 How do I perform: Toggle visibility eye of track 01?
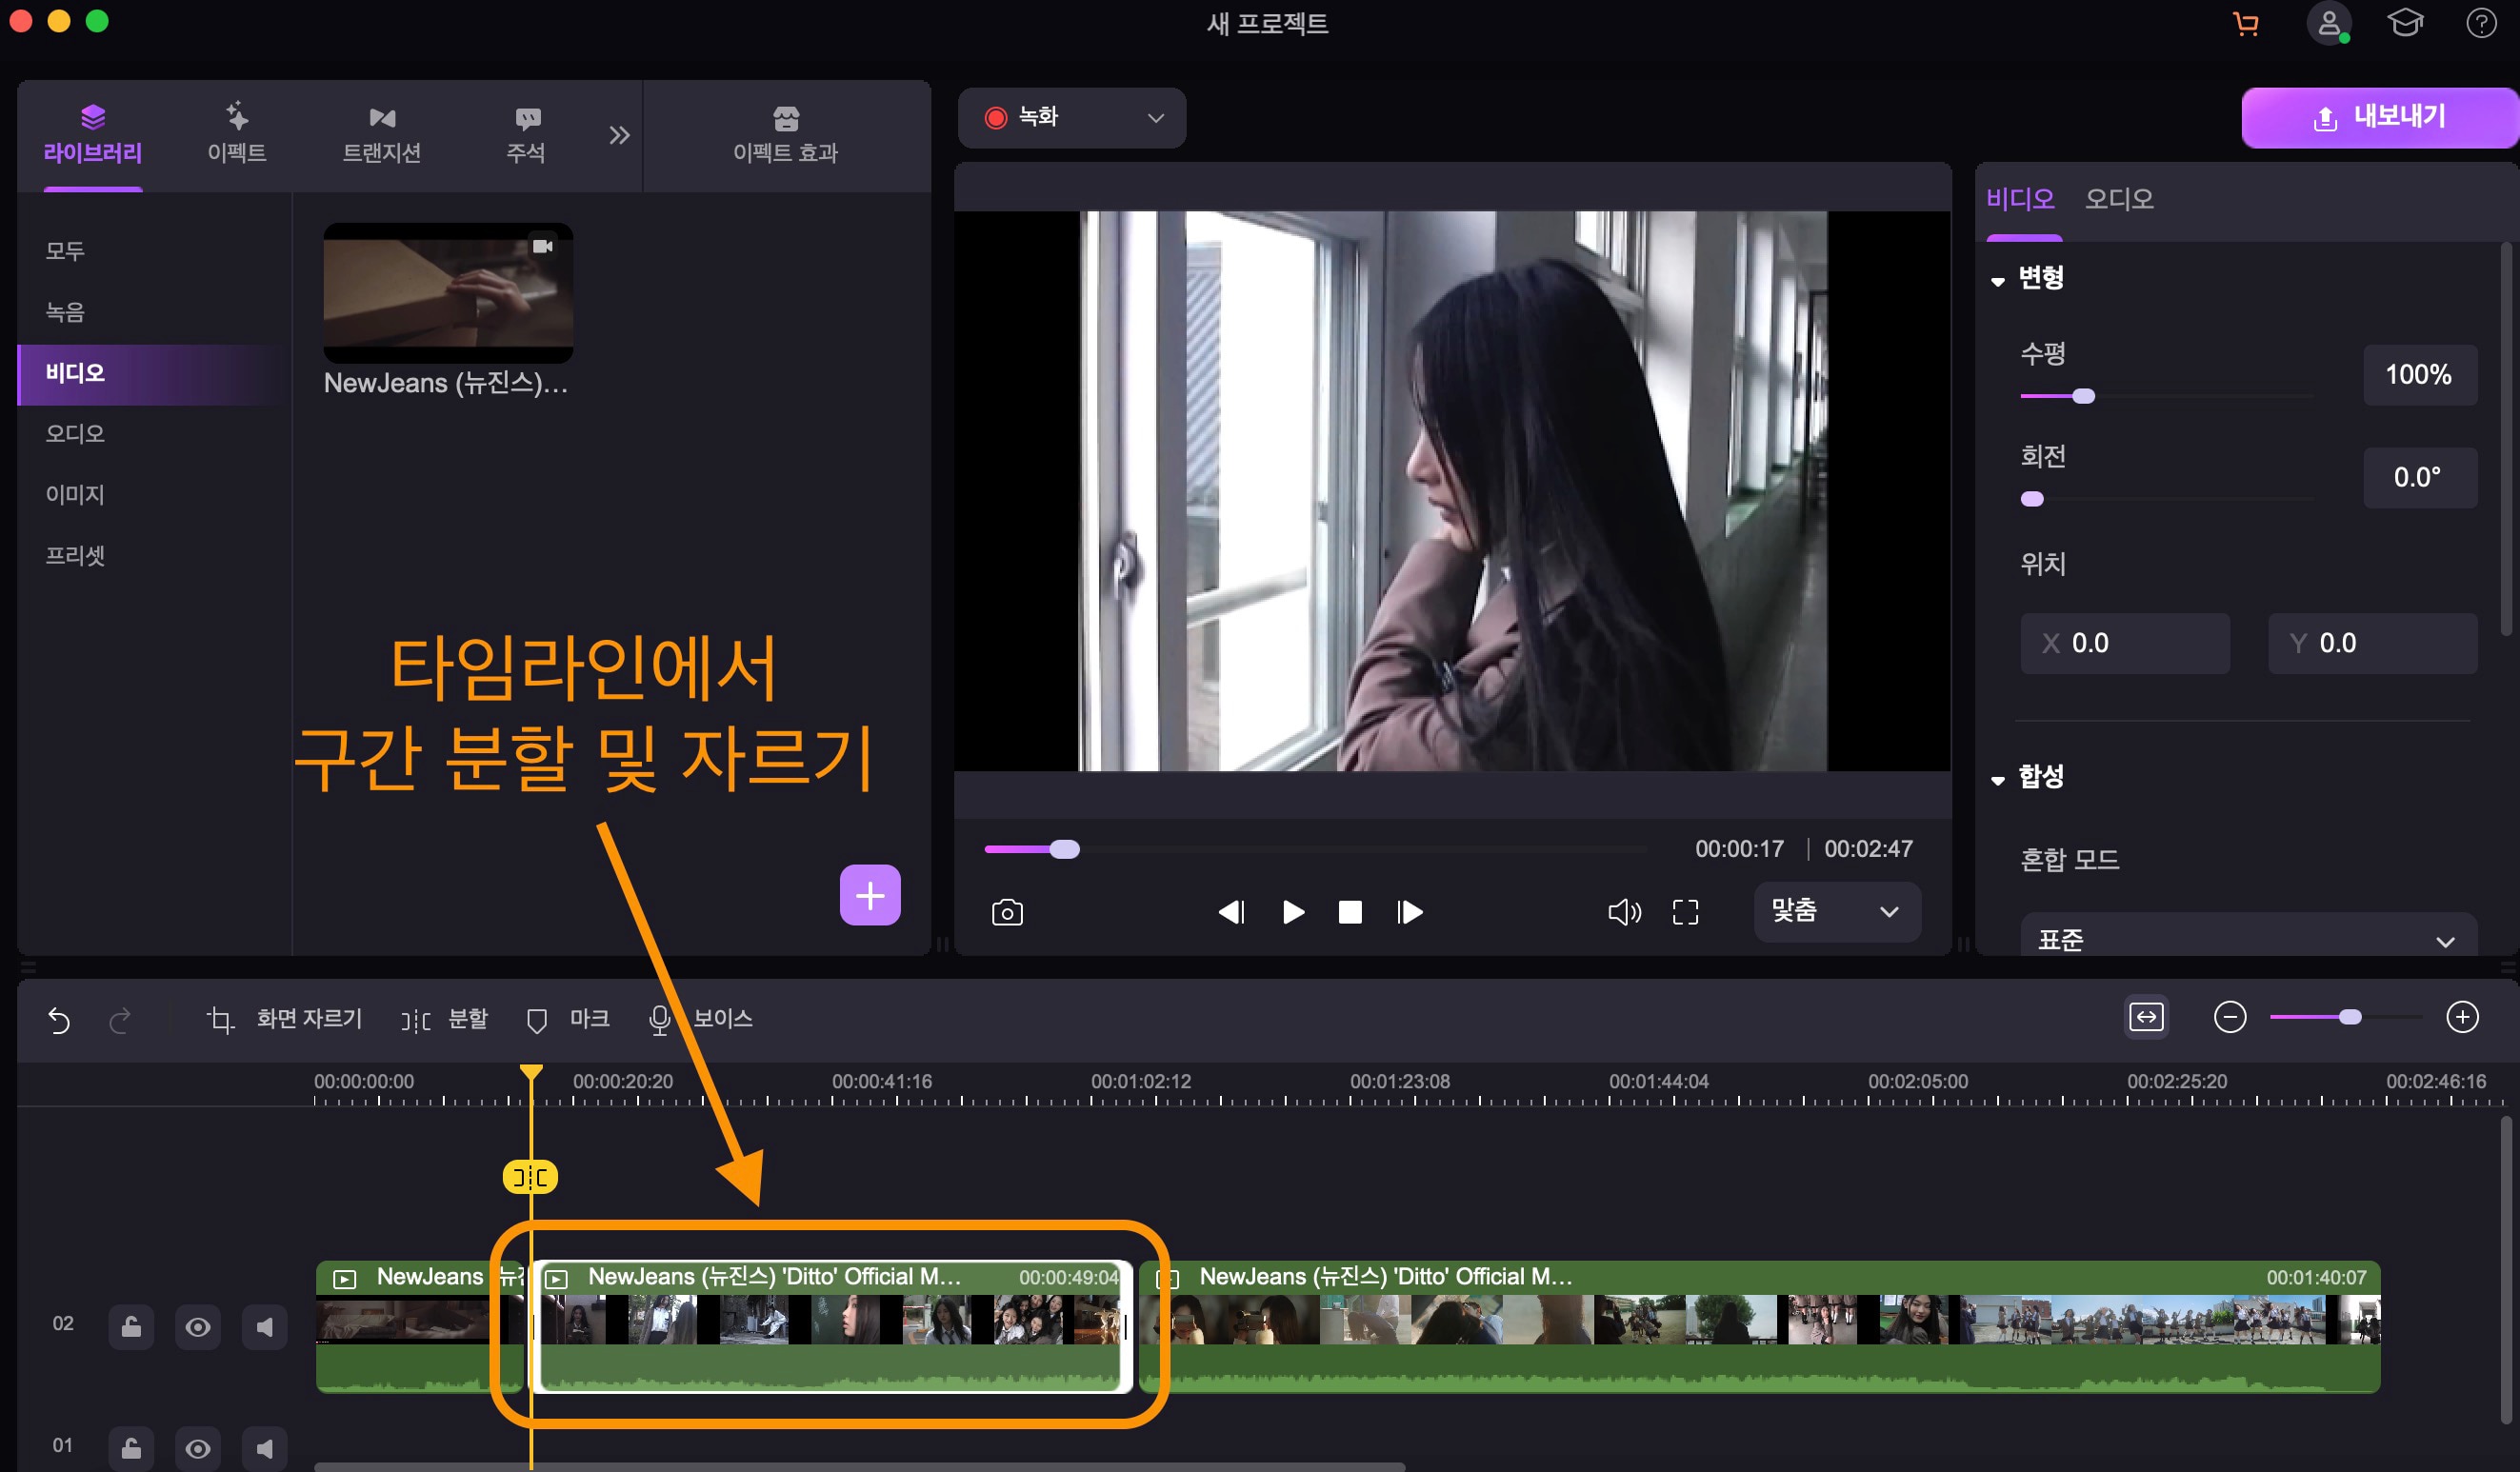(x=198, y=1448)
